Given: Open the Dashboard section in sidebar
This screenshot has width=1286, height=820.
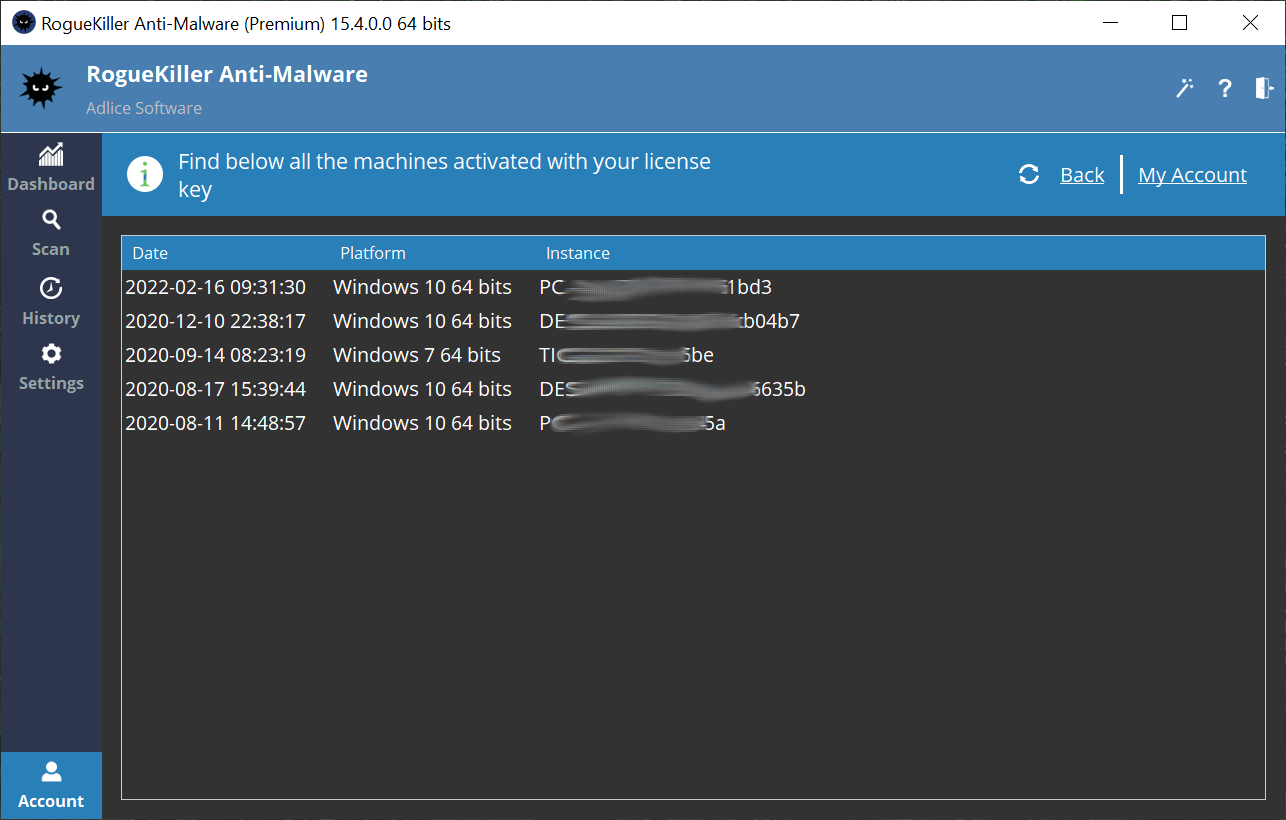Looking at the screenshot, I should [51, 168].
